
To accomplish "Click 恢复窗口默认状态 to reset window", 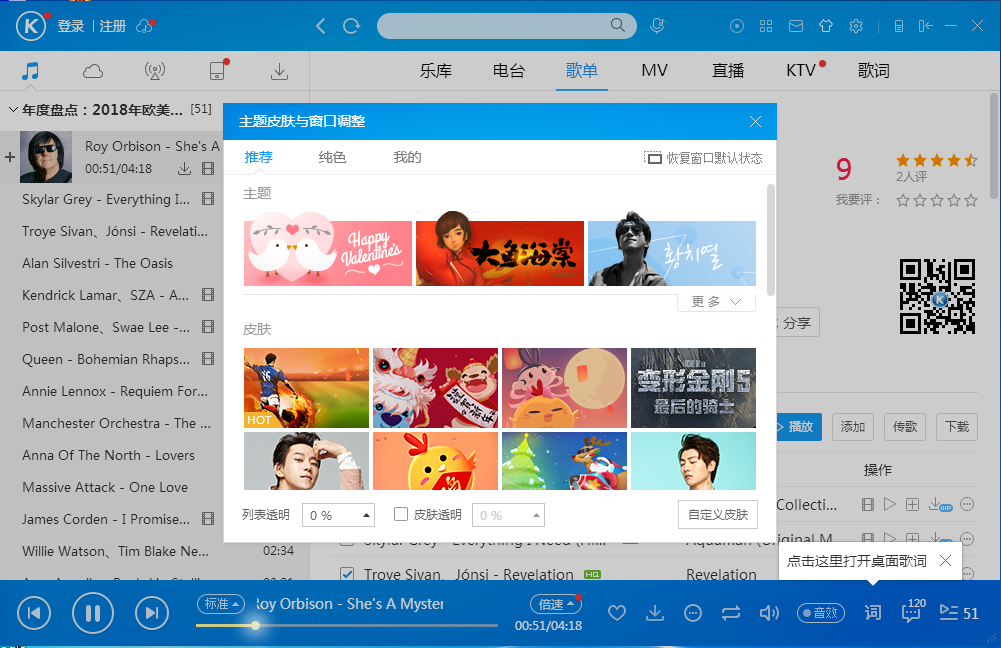I will [x=703, y=158].
